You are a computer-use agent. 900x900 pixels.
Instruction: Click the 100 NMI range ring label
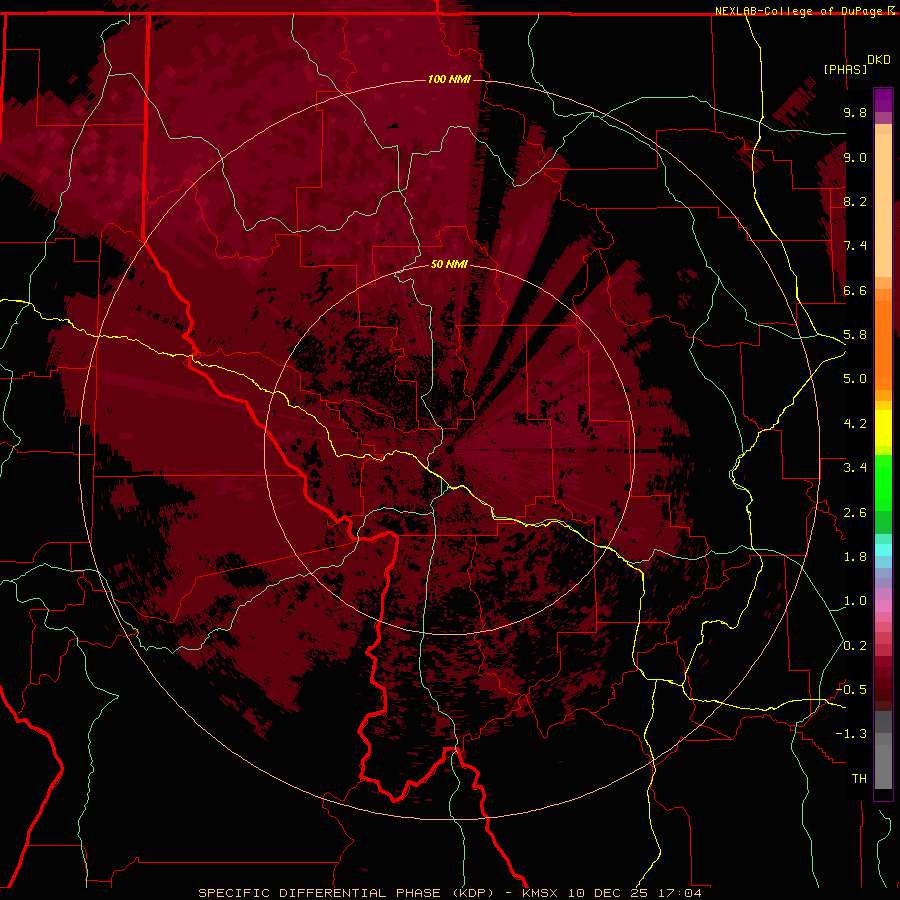click(449, 79)
